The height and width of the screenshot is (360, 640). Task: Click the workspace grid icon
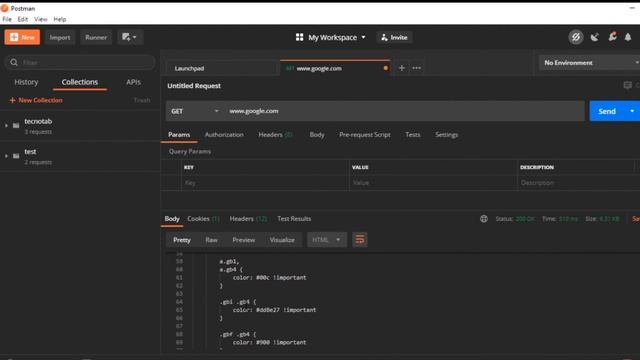point(300,37)
